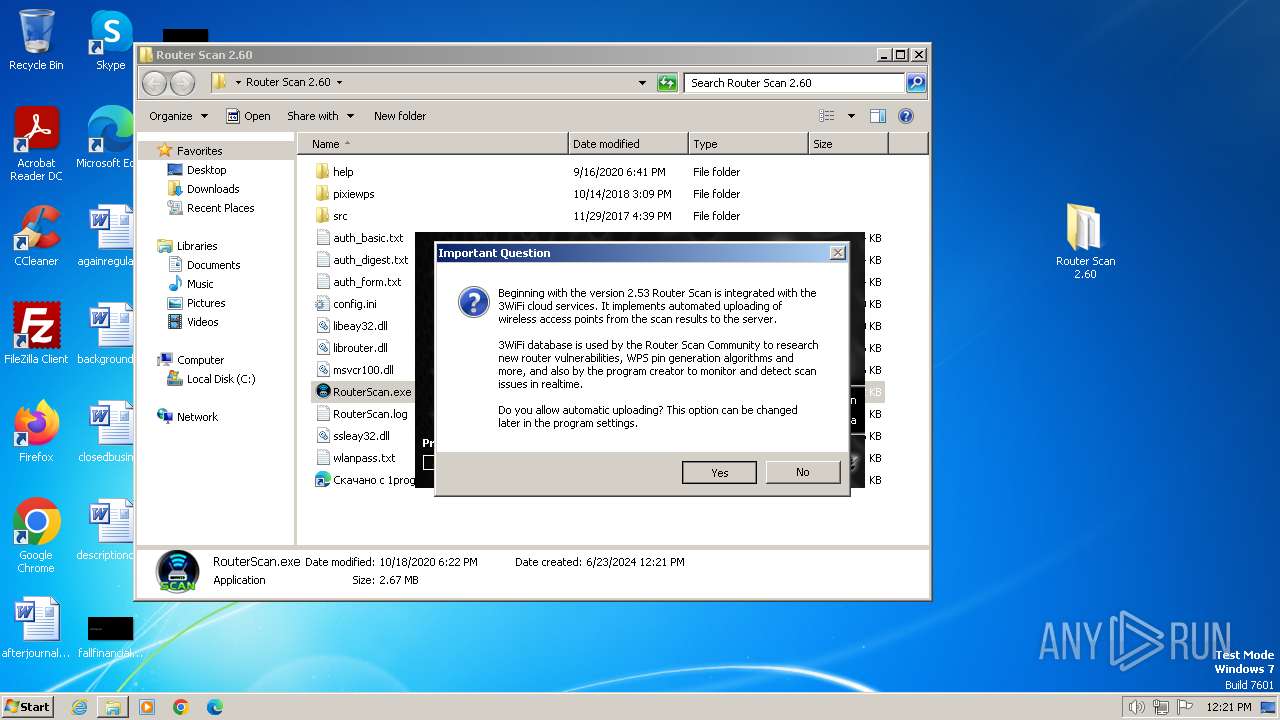Click the volume icon in system tray
The image size is (1280, 720).
1136,707
